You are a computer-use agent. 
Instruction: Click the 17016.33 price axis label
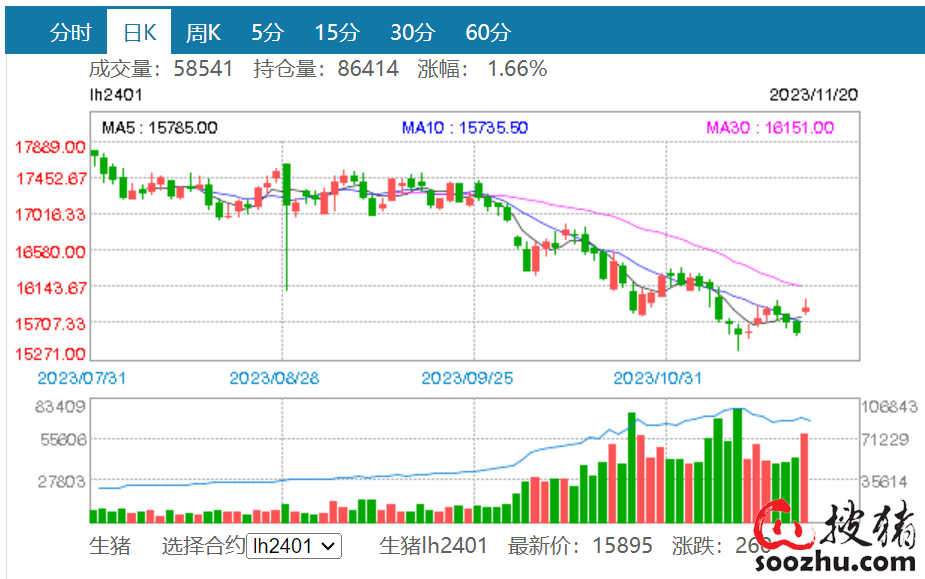50,214
